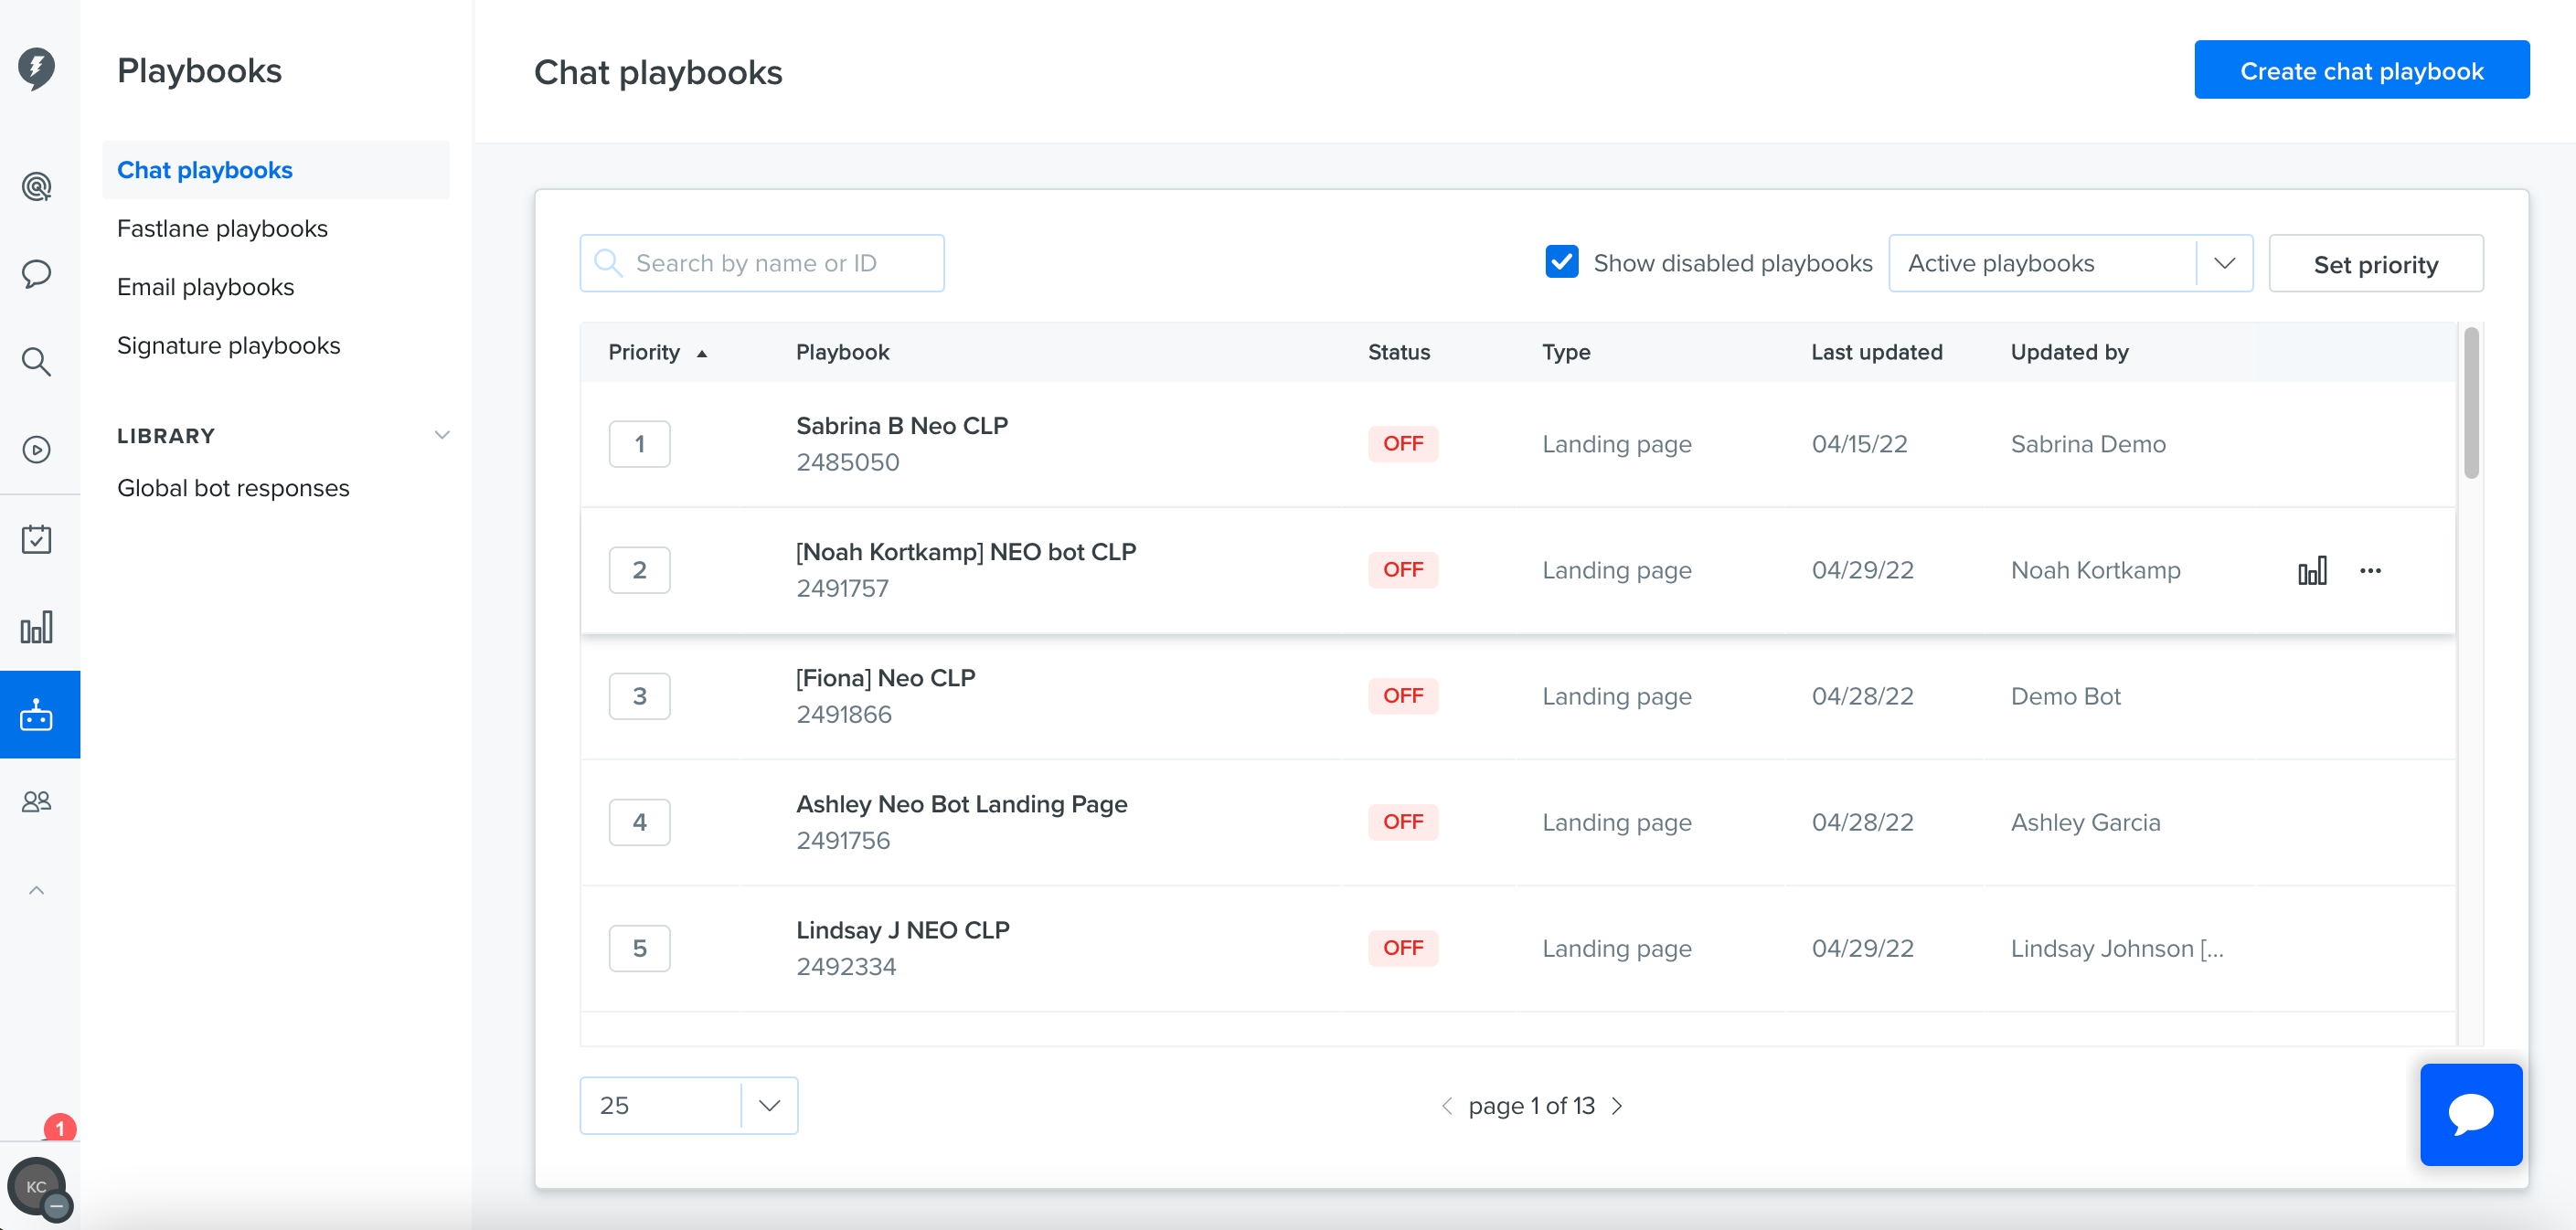Toggle OFF status for Sabrina B Neo CLP
This screenshot has width=2576, height=1230.
coord(1403,443)
